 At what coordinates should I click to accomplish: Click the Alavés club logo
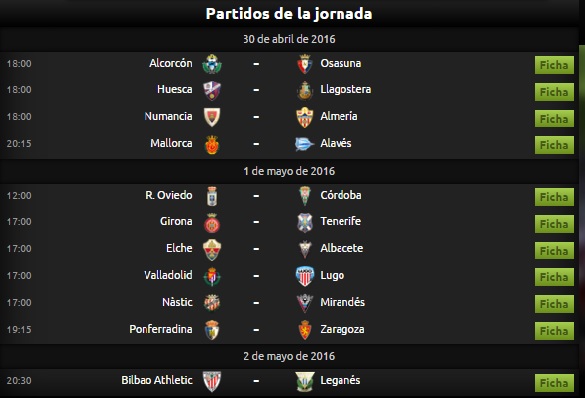(304, 144)
